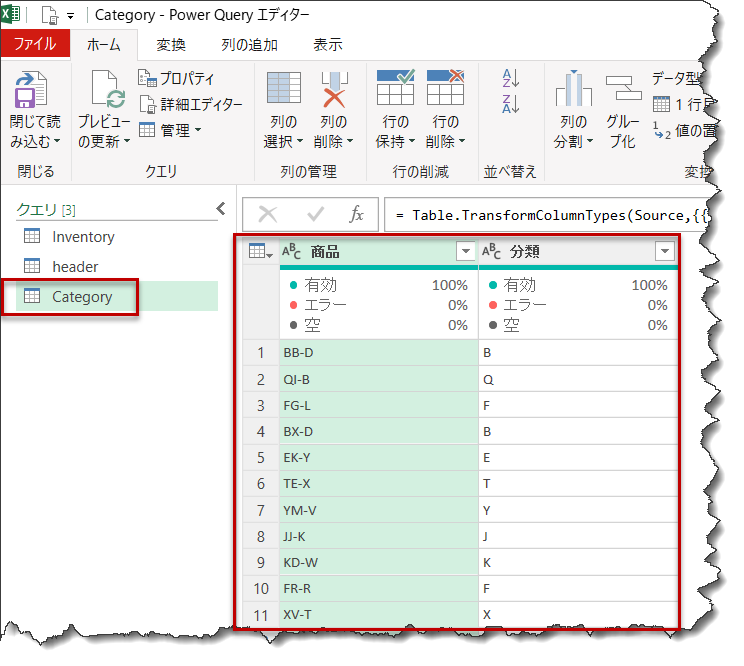Switch to the View (表示) tab
Viewport: 744px width, 666px height.
coord(328,45)
